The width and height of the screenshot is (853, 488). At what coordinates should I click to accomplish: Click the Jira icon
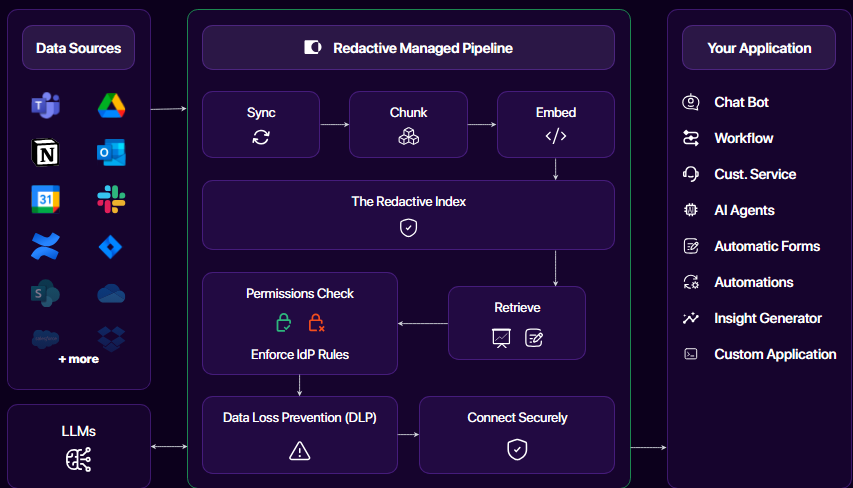111,246
